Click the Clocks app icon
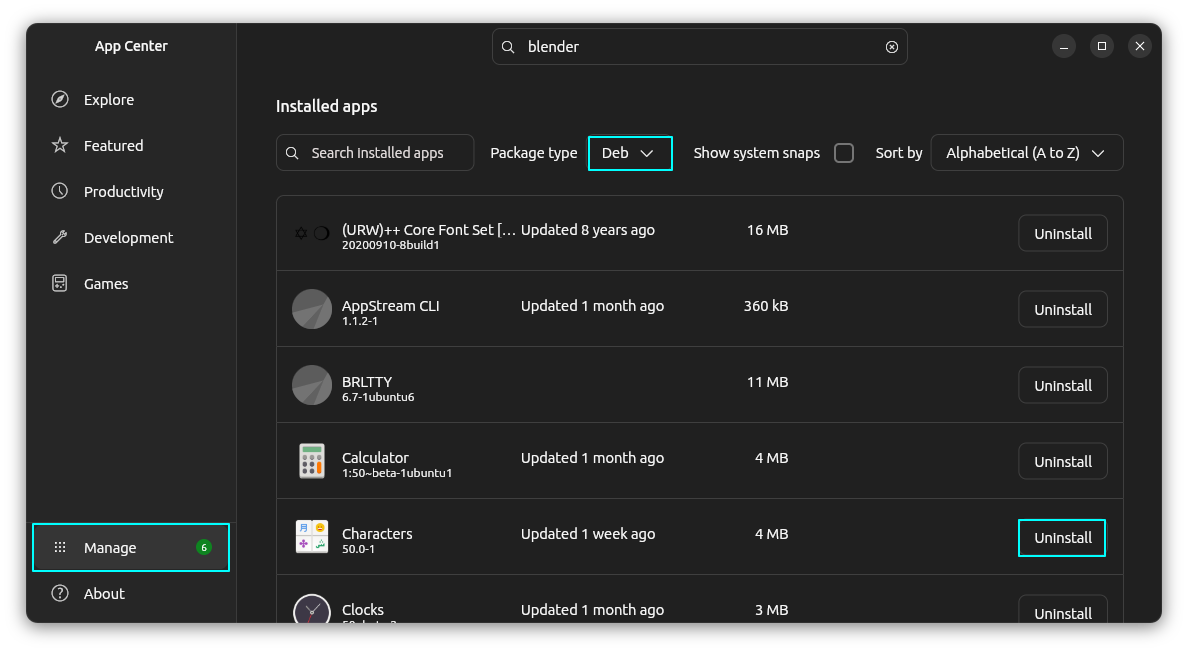 312,609
